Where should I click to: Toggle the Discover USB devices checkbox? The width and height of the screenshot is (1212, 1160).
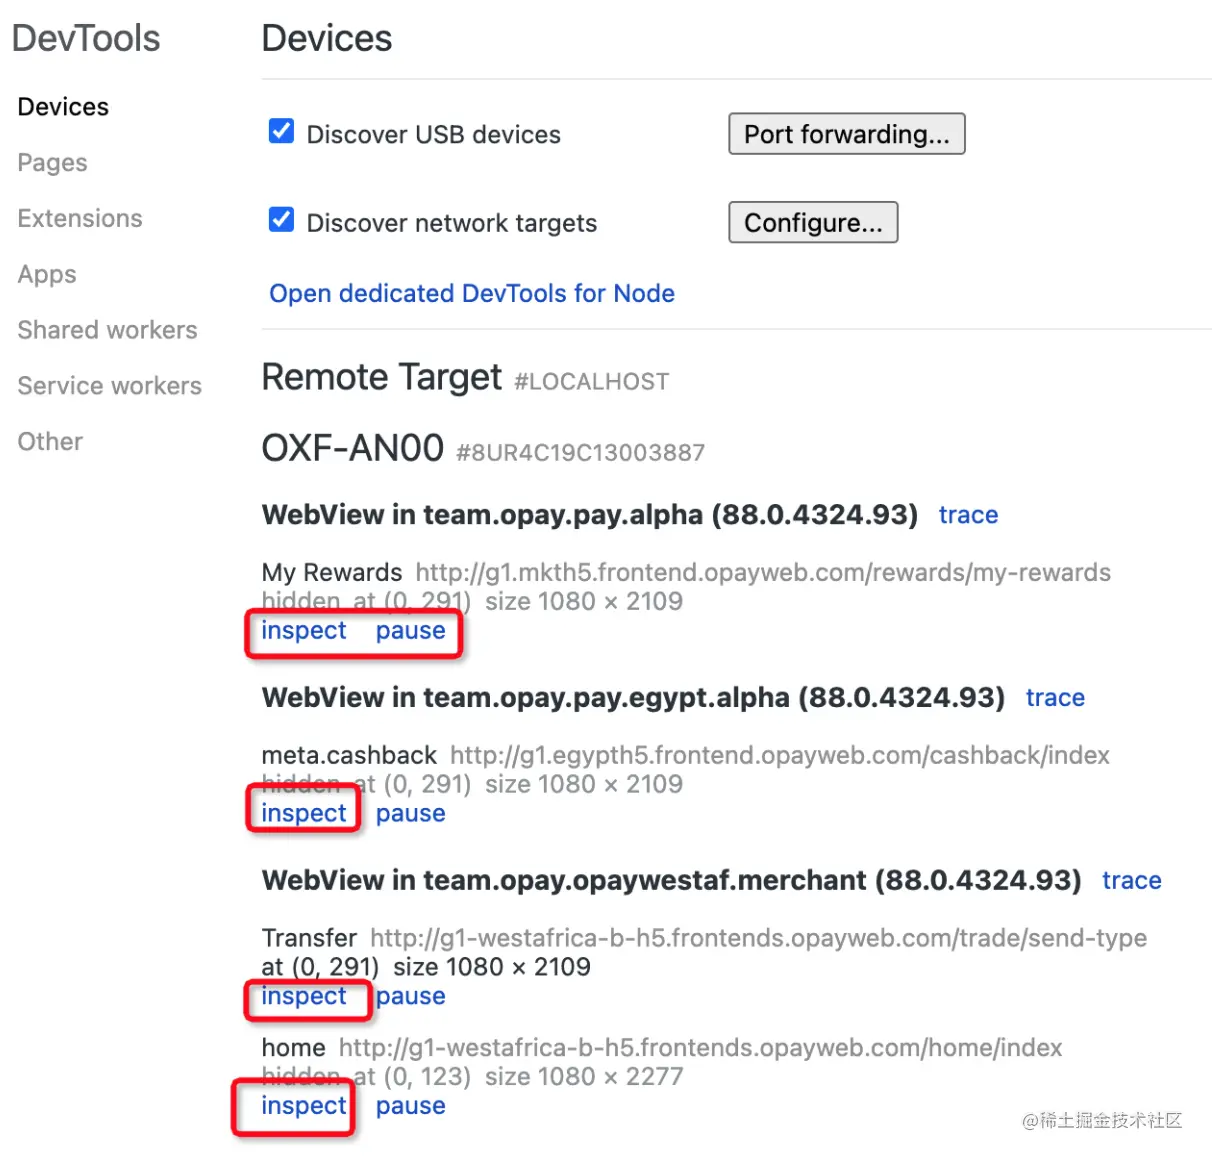click(282, 131)
